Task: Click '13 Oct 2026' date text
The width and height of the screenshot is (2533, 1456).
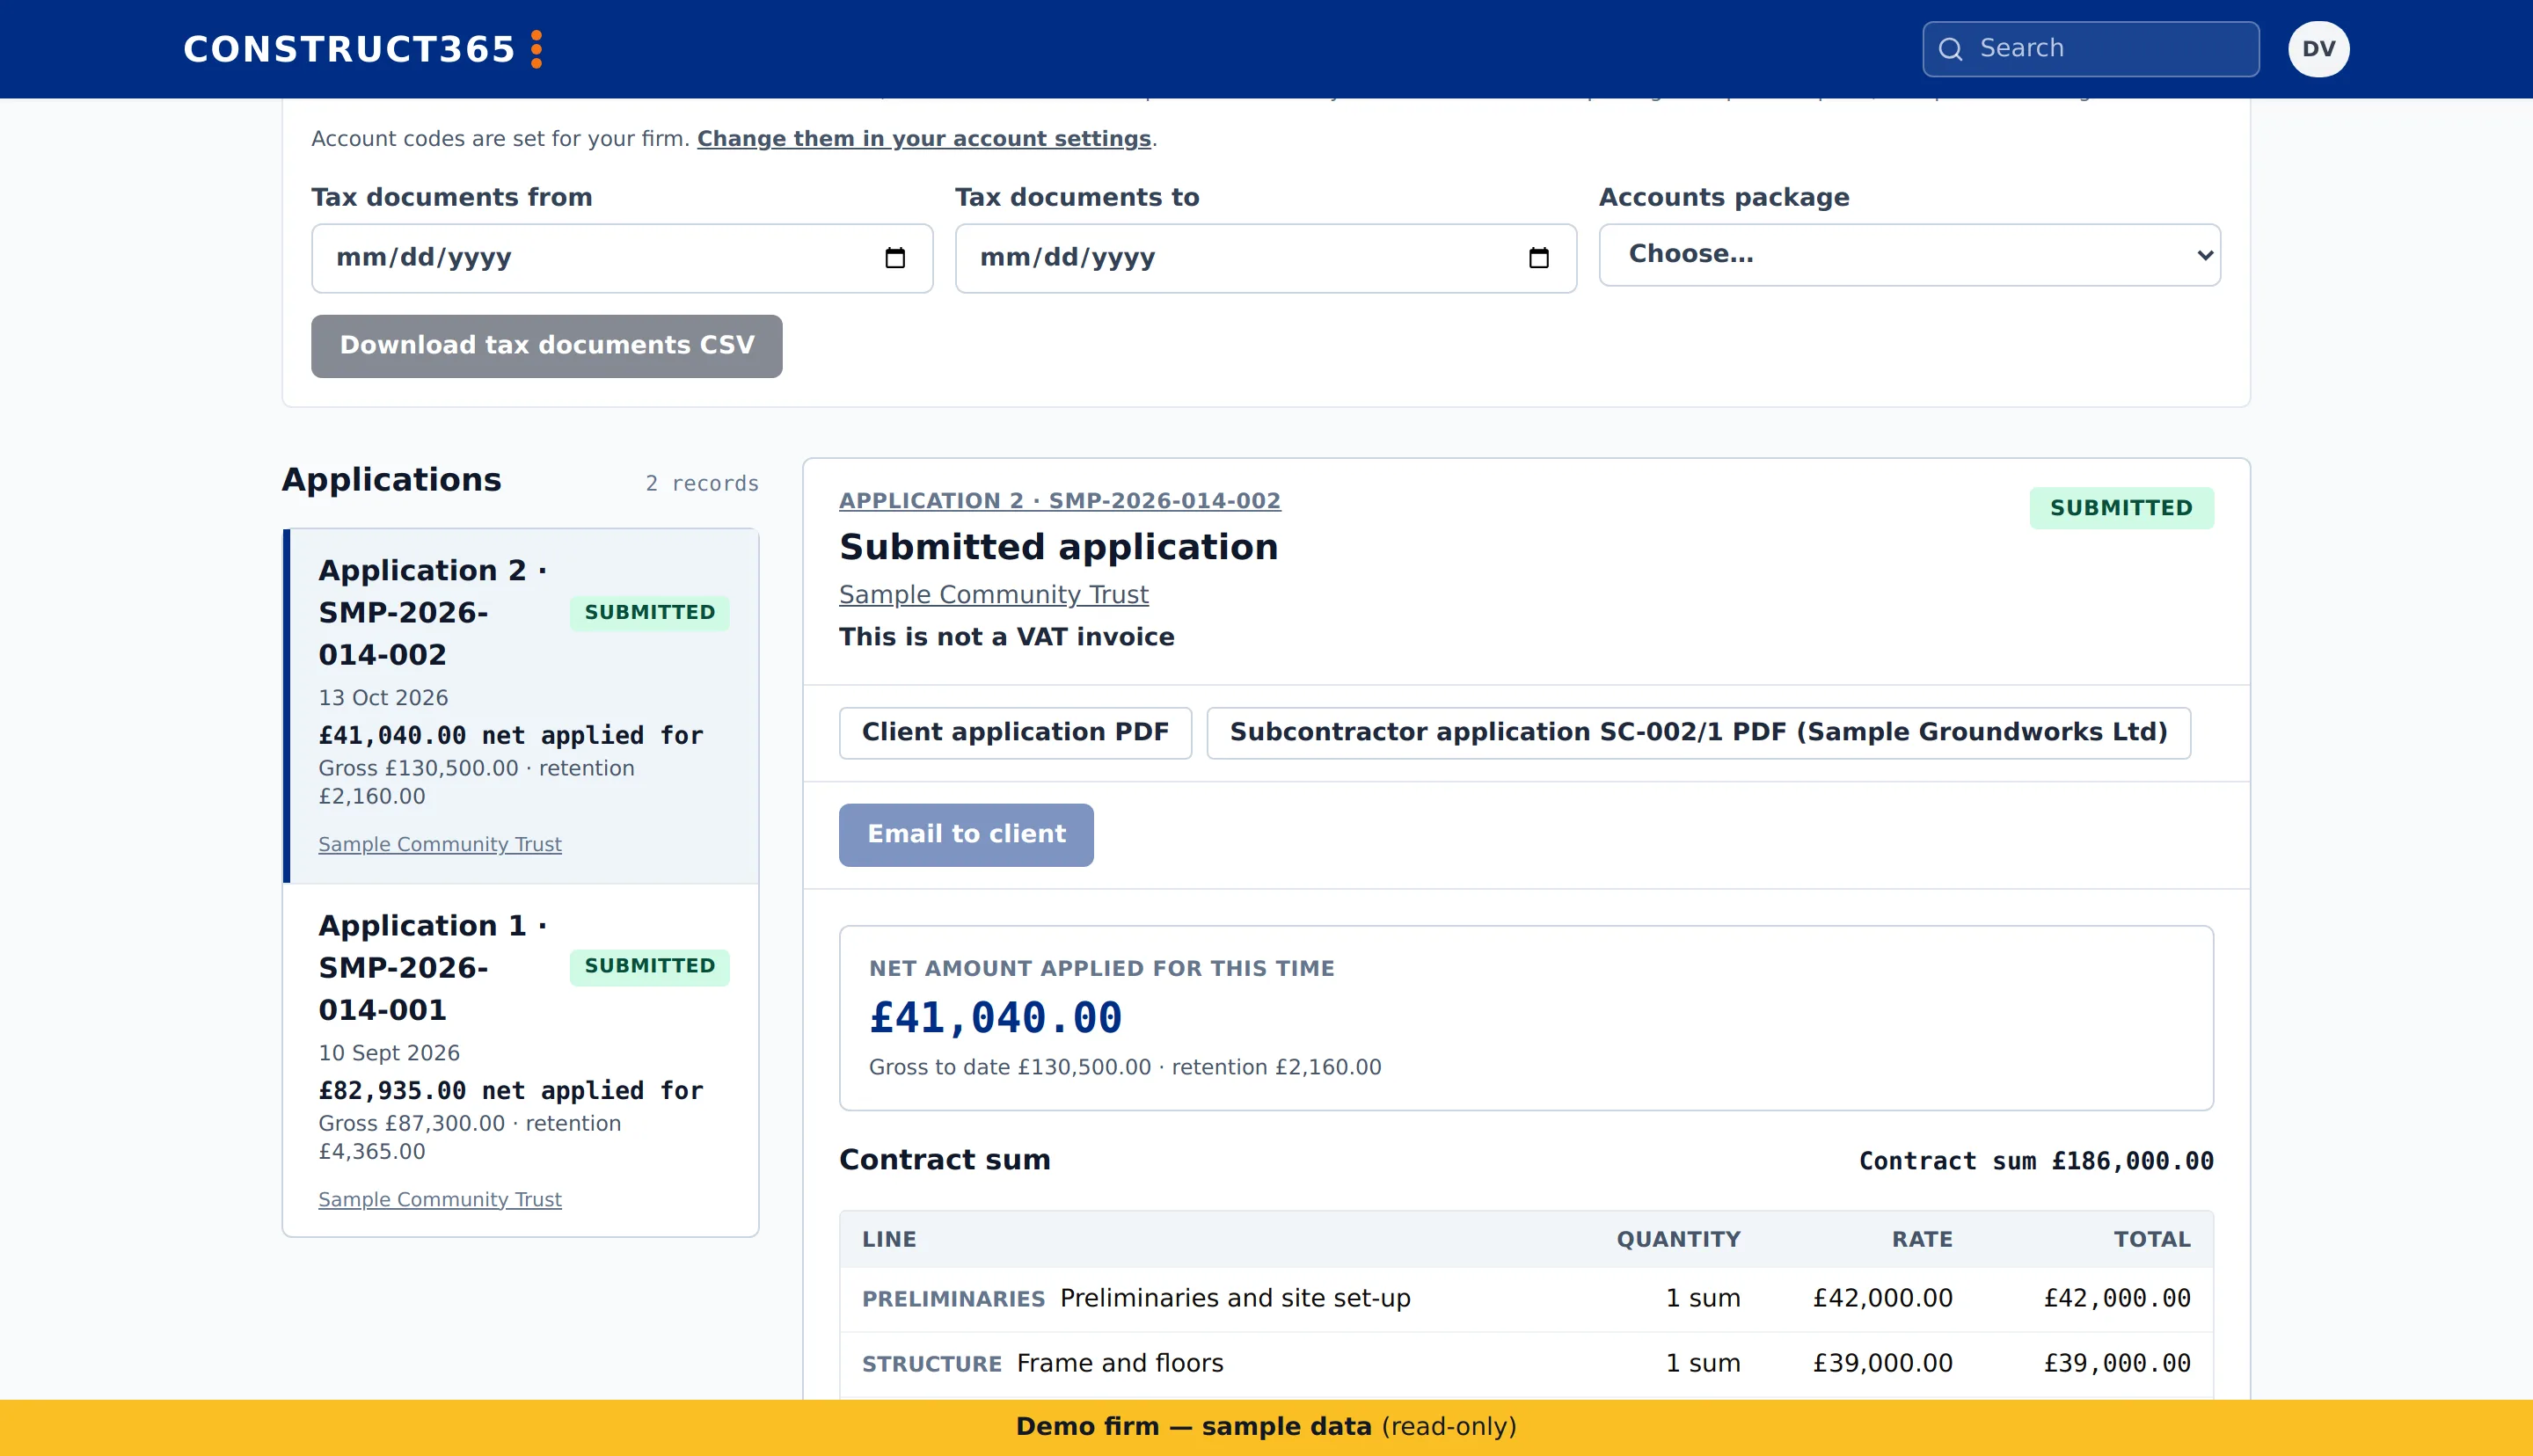Action: [383, 698]
